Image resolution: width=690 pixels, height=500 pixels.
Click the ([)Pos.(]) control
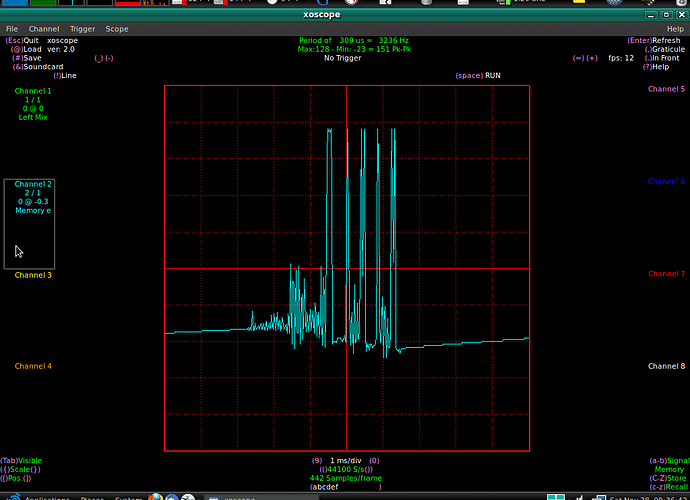point(16,478)
